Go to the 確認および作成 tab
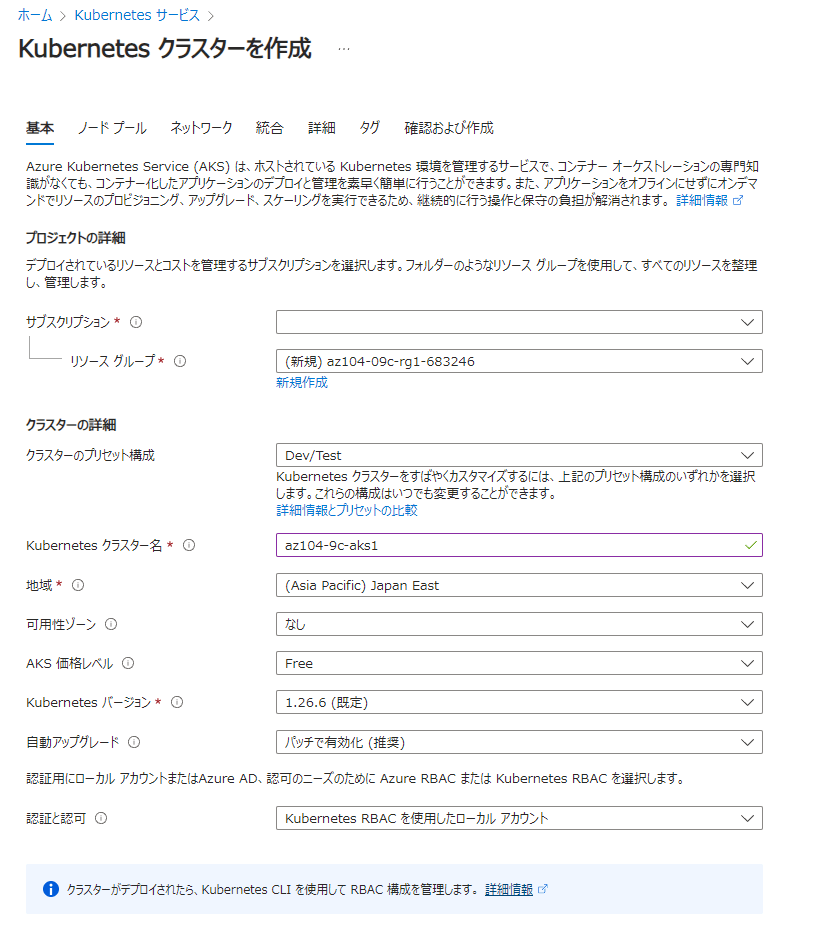 click(449, 128)
